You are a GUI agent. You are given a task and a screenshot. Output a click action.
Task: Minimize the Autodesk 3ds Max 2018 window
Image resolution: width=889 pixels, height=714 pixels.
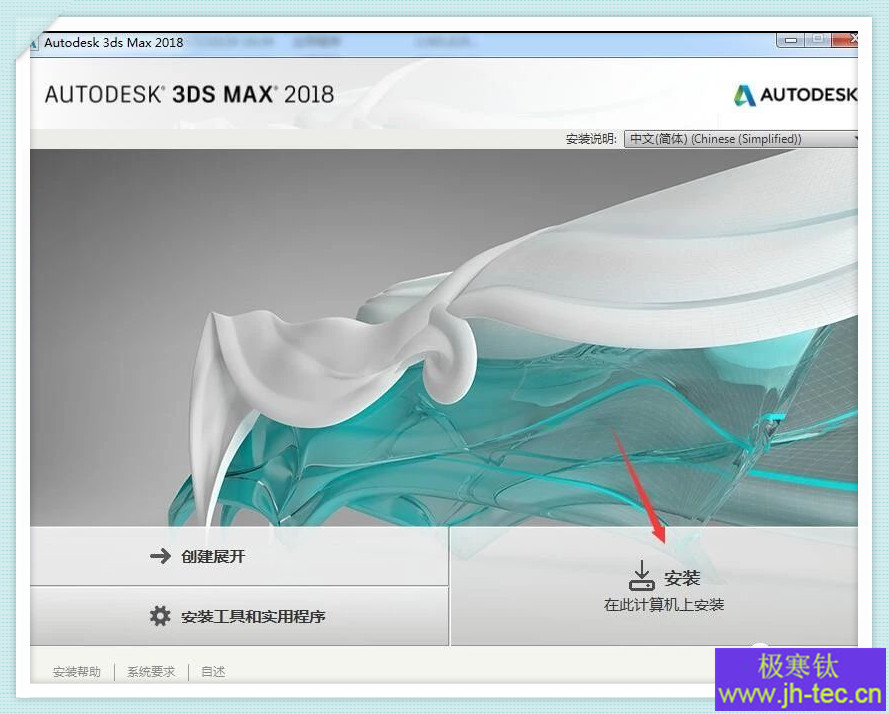pos(791,40)
